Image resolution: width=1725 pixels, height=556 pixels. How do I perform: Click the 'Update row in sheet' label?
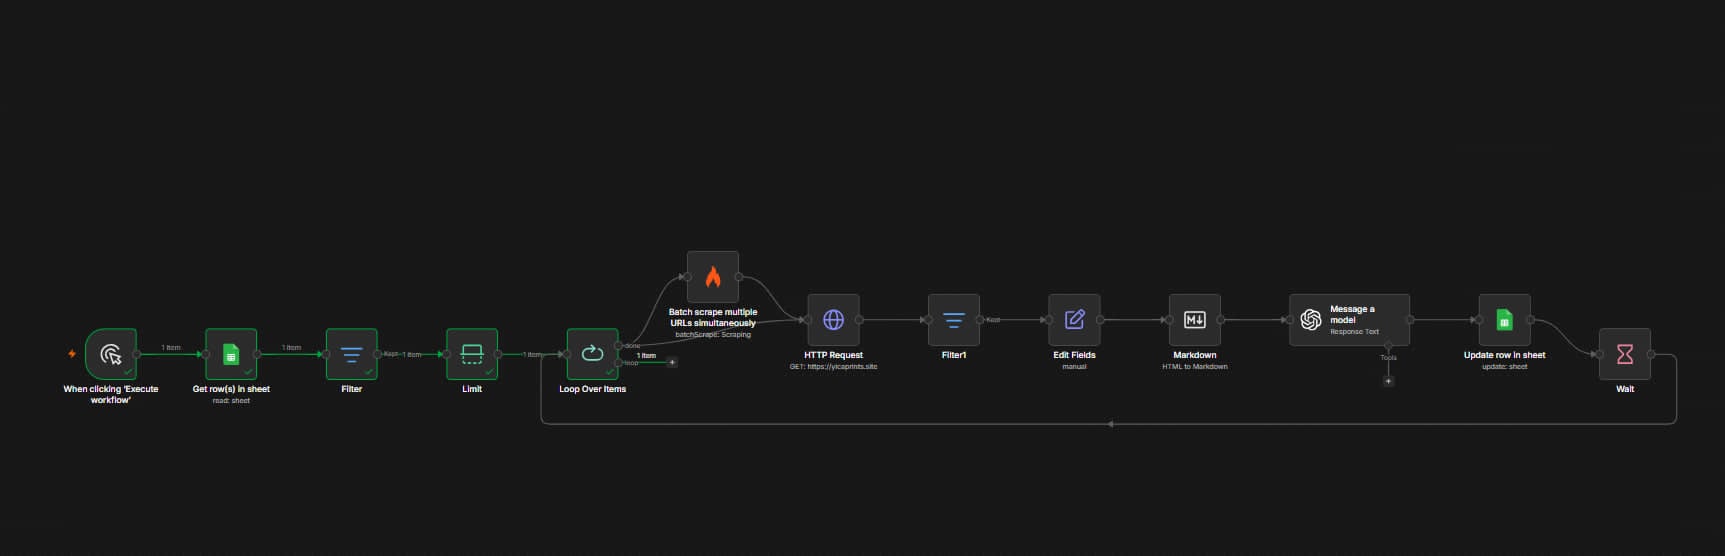pos(1504,355)
